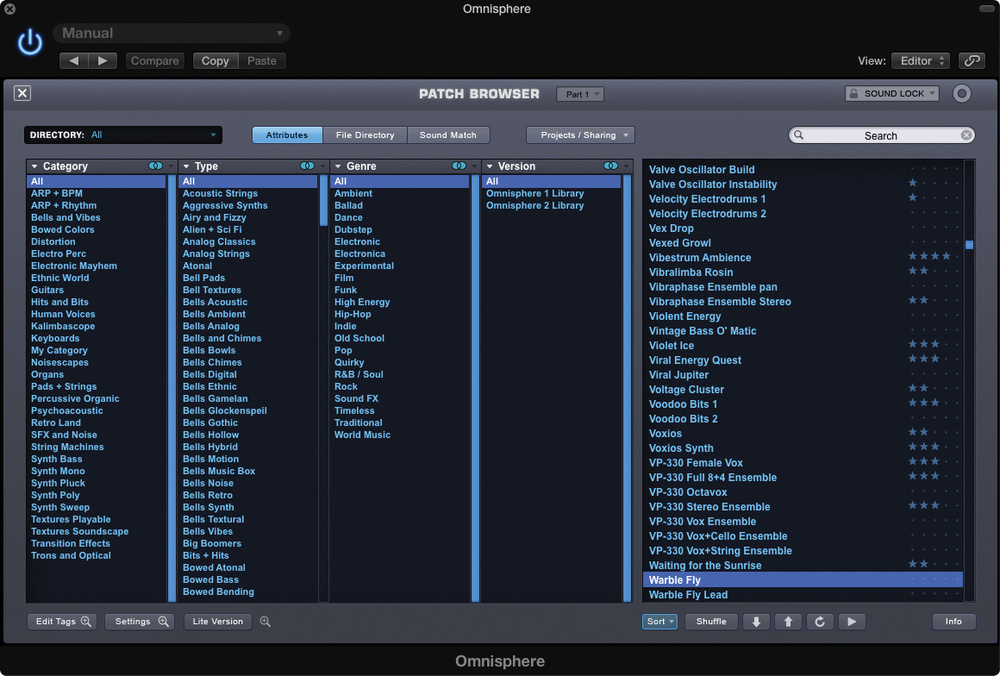Set rating stars for Vibestrum Ambience

pyautogui.click(x=934, y=256)
